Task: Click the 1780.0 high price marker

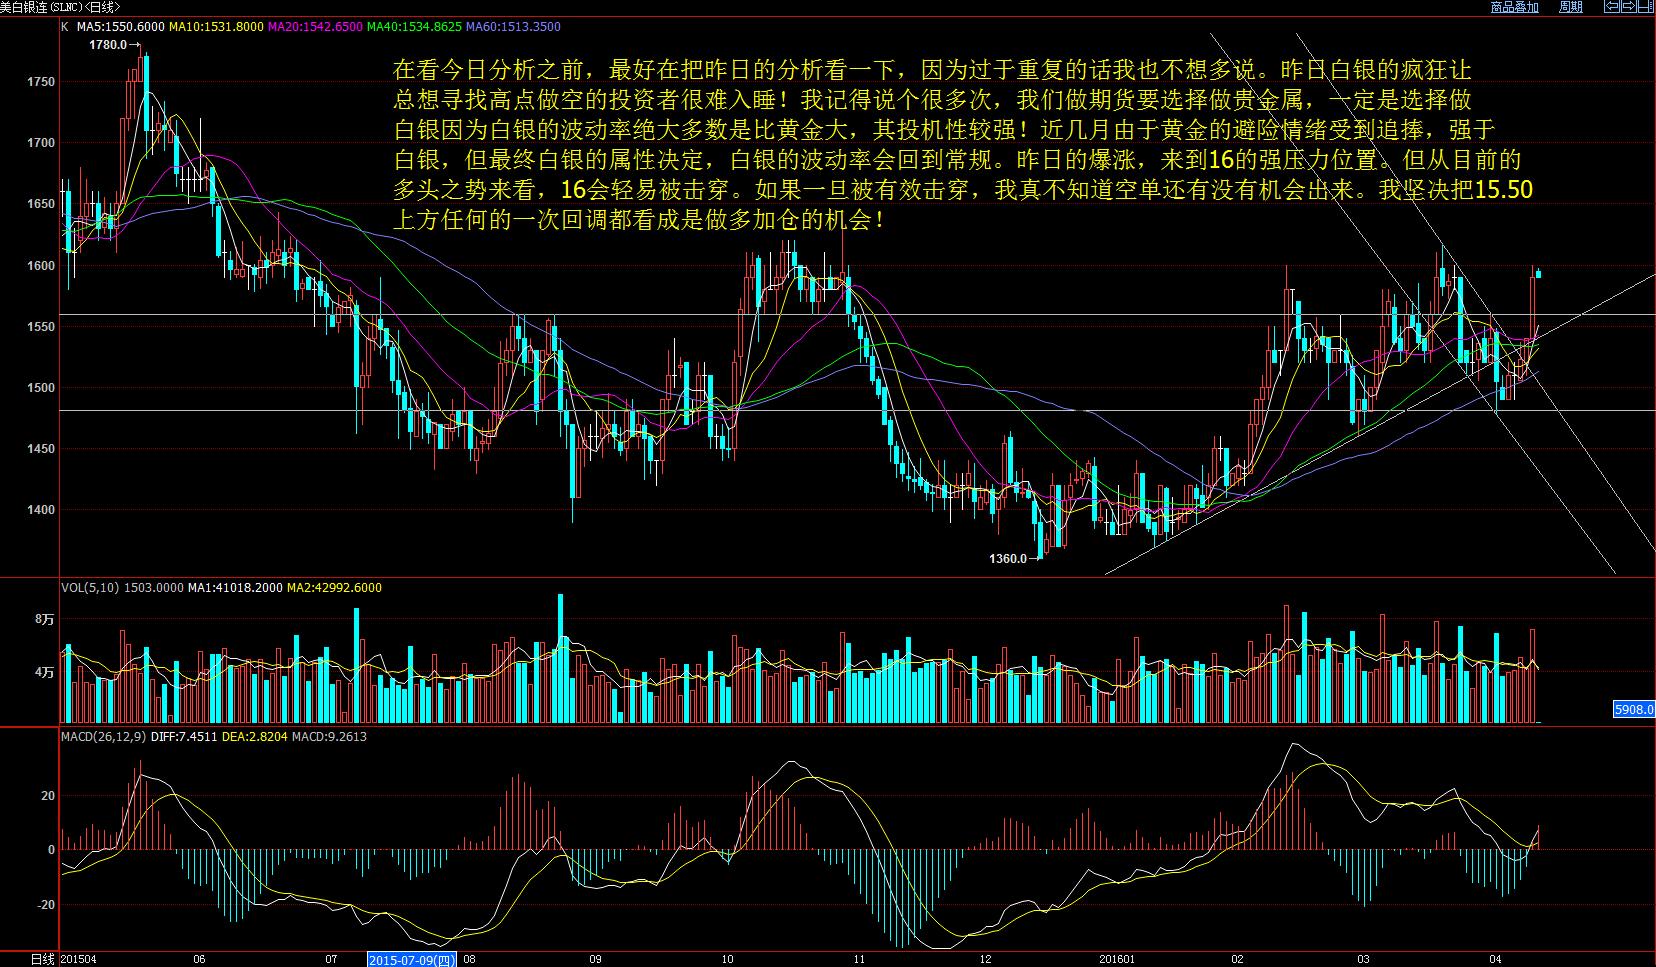Action: click(x=108, y=45)
